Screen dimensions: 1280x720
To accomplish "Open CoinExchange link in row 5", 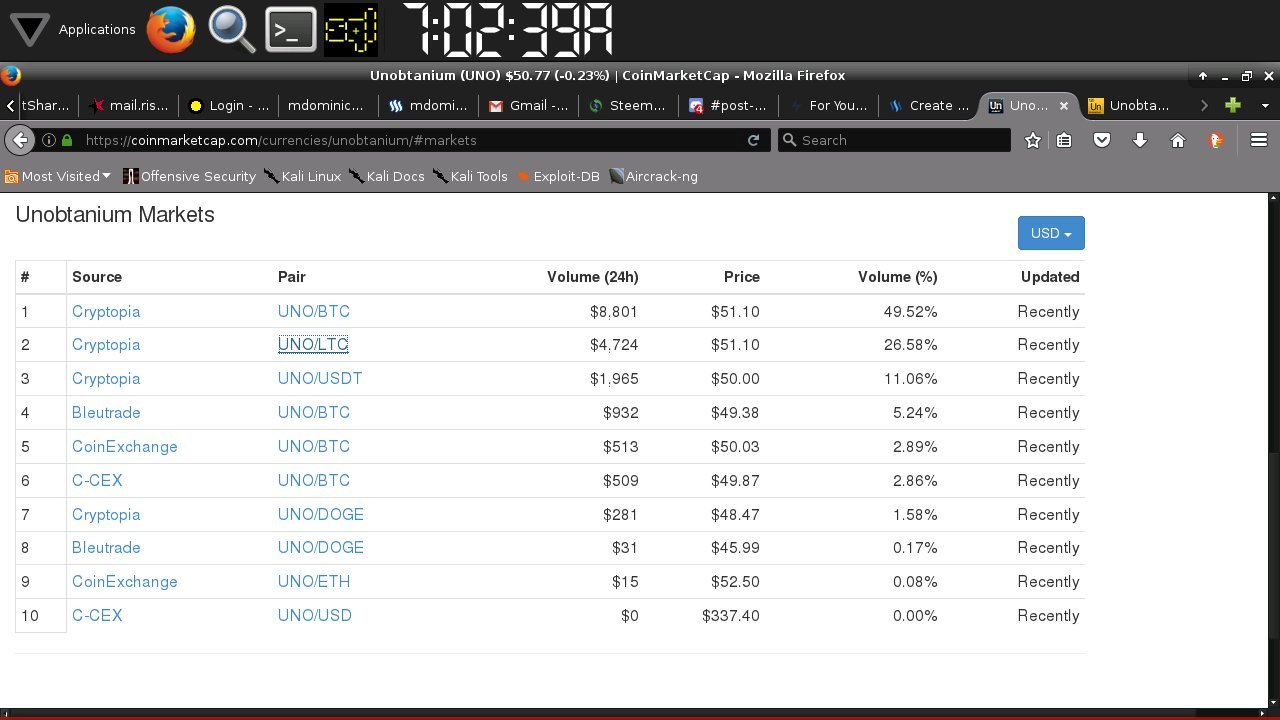I will point(125,446).
